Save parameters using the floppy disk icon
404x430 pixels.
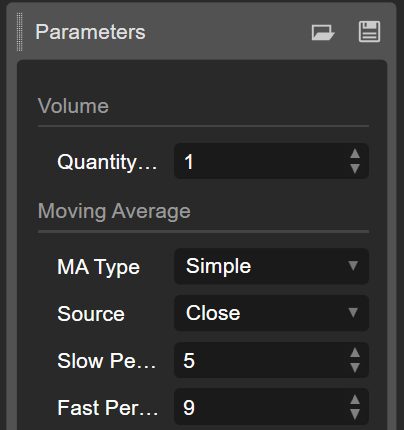[x=369, y=32]
